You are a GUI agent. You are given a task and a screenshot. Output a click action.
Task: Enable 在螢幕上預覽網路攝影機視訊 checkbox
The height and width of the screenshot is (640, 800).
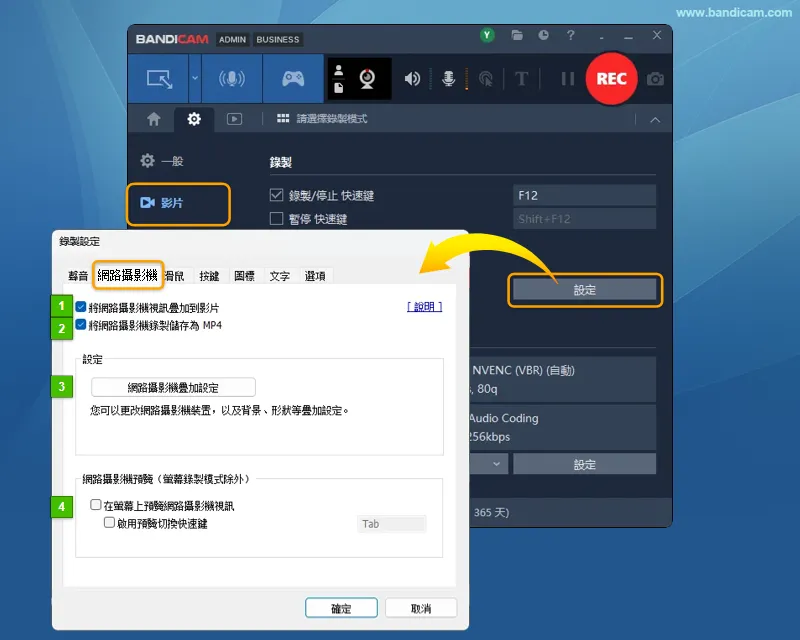[95, 505]
